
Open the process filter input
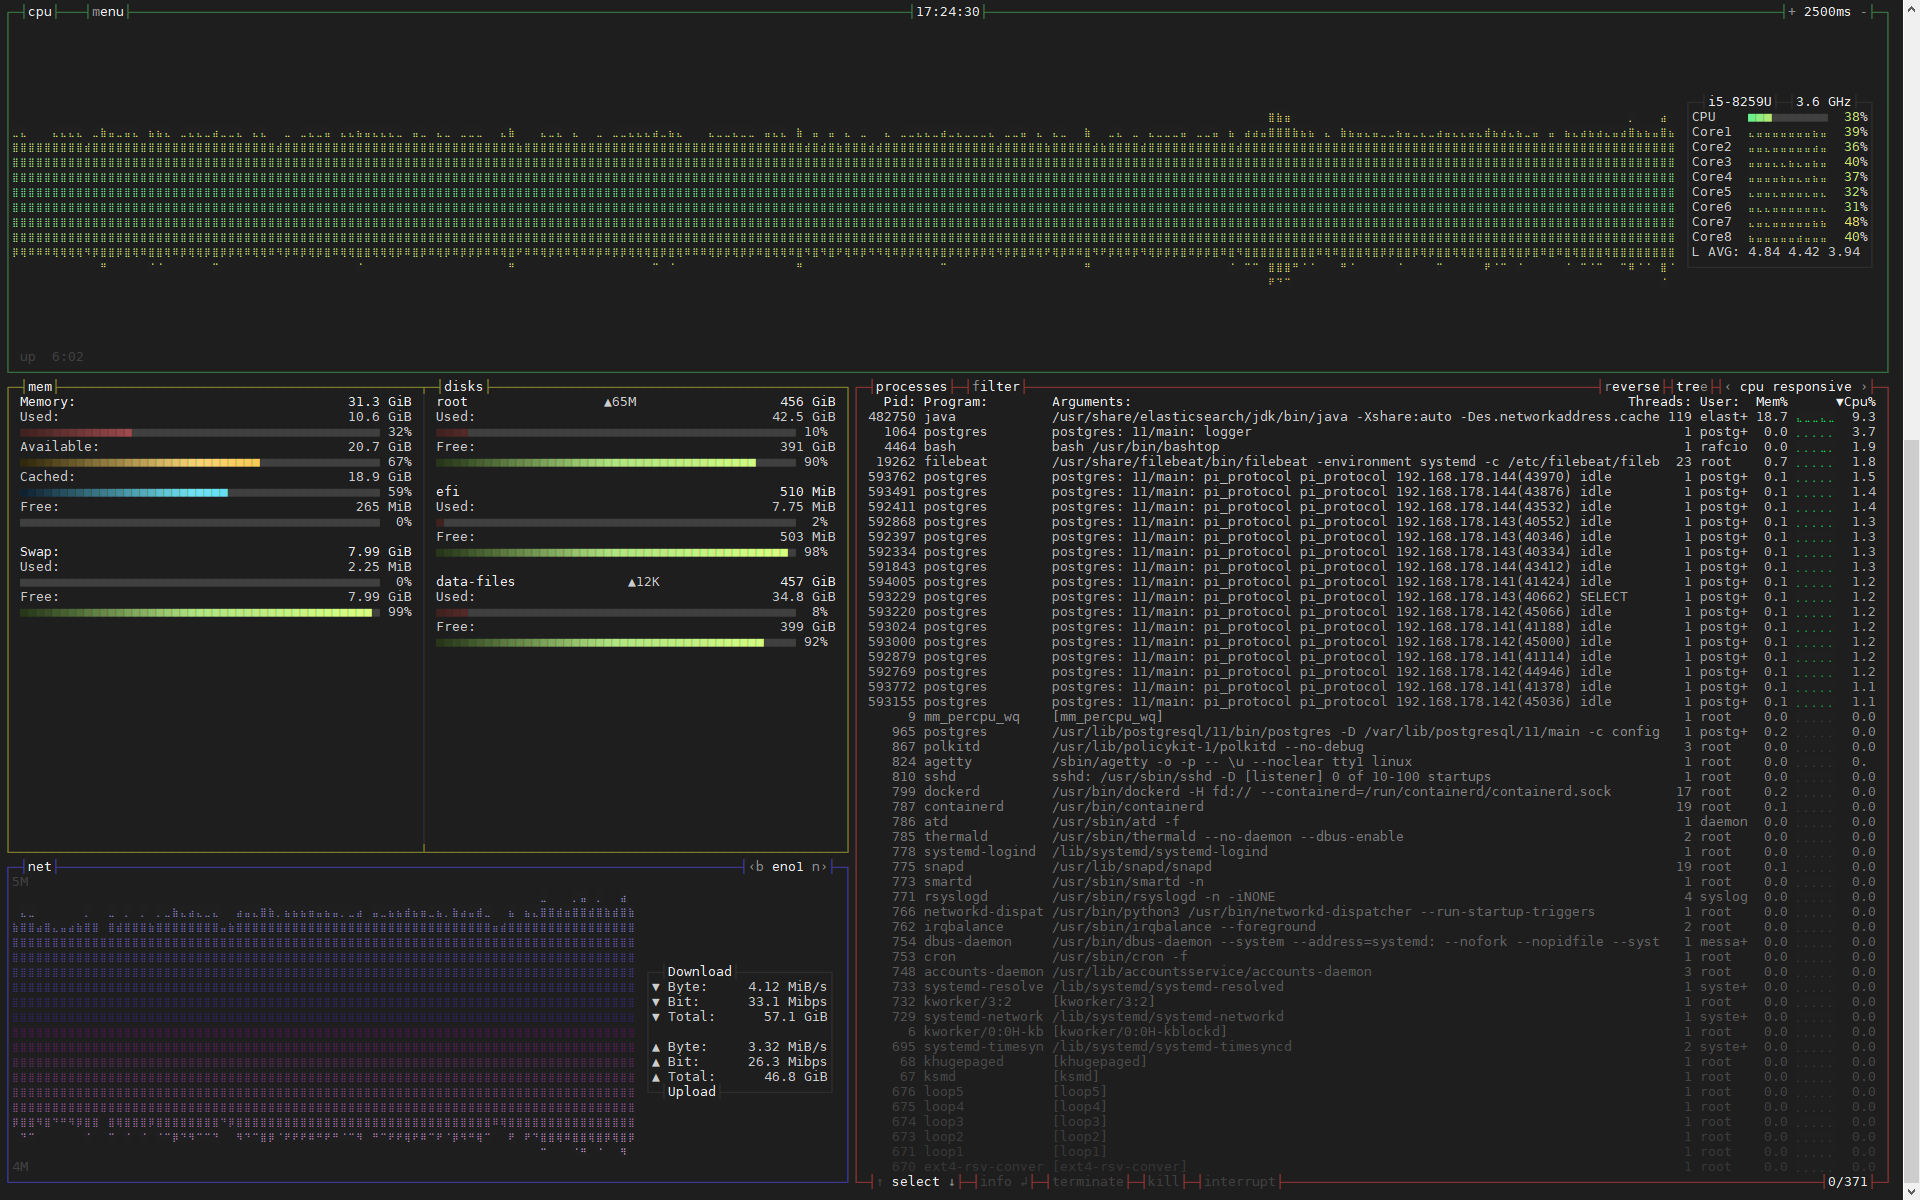996,387
